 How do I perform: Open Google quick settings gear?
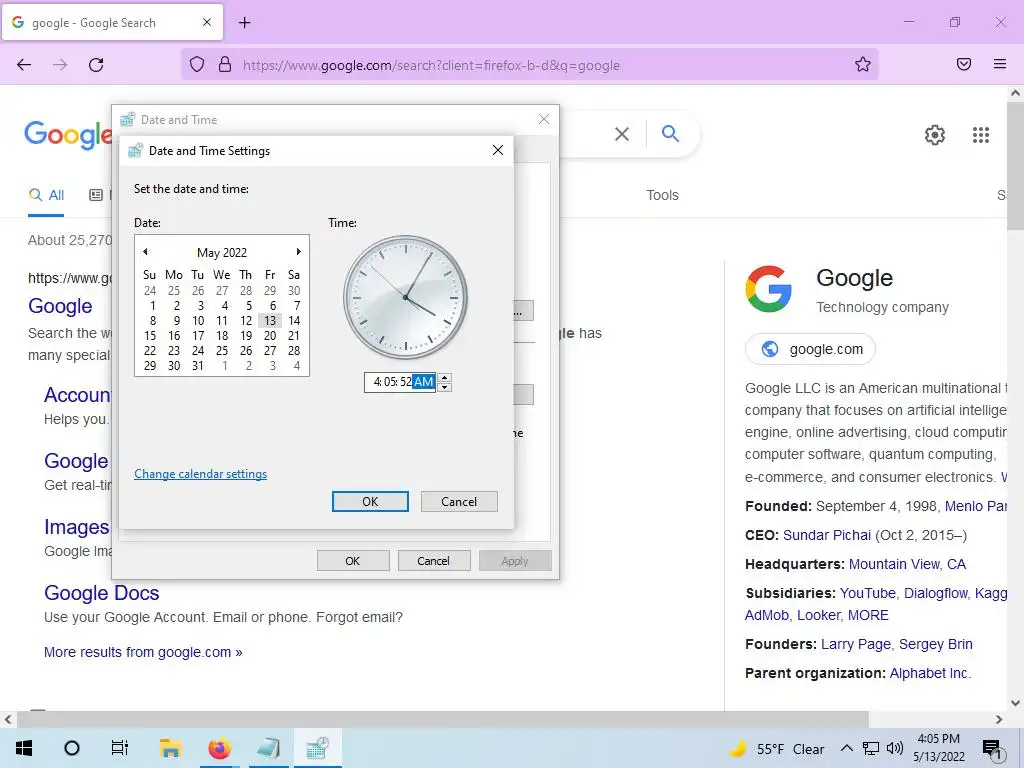[935, 135]
